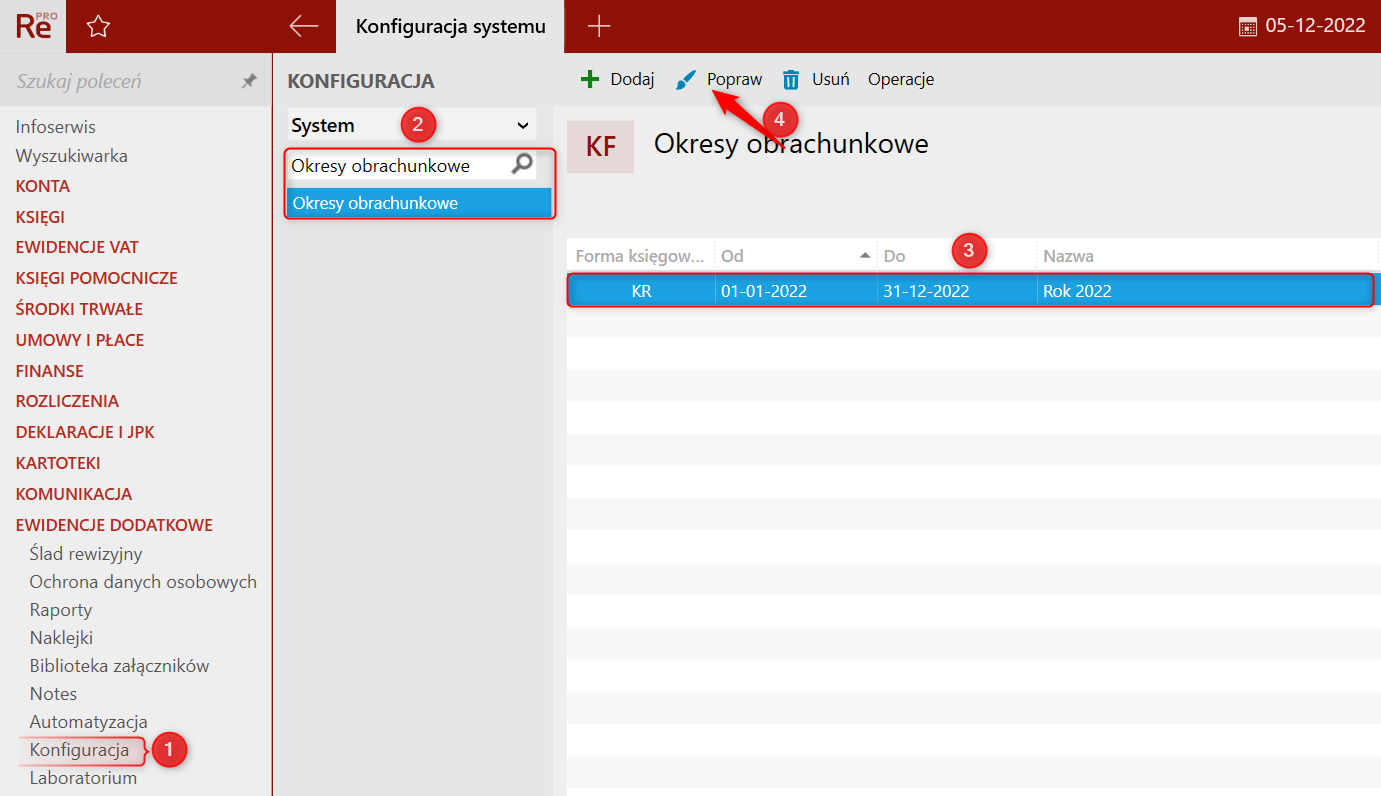Expand the ŚRODKI TRWAŁE section

pos(79,309)
